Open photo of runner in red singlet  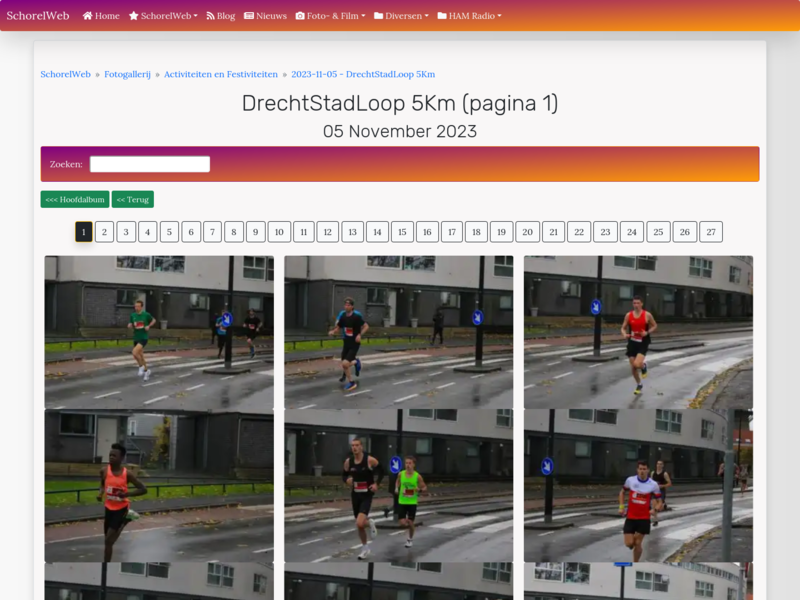click(638, 332)
